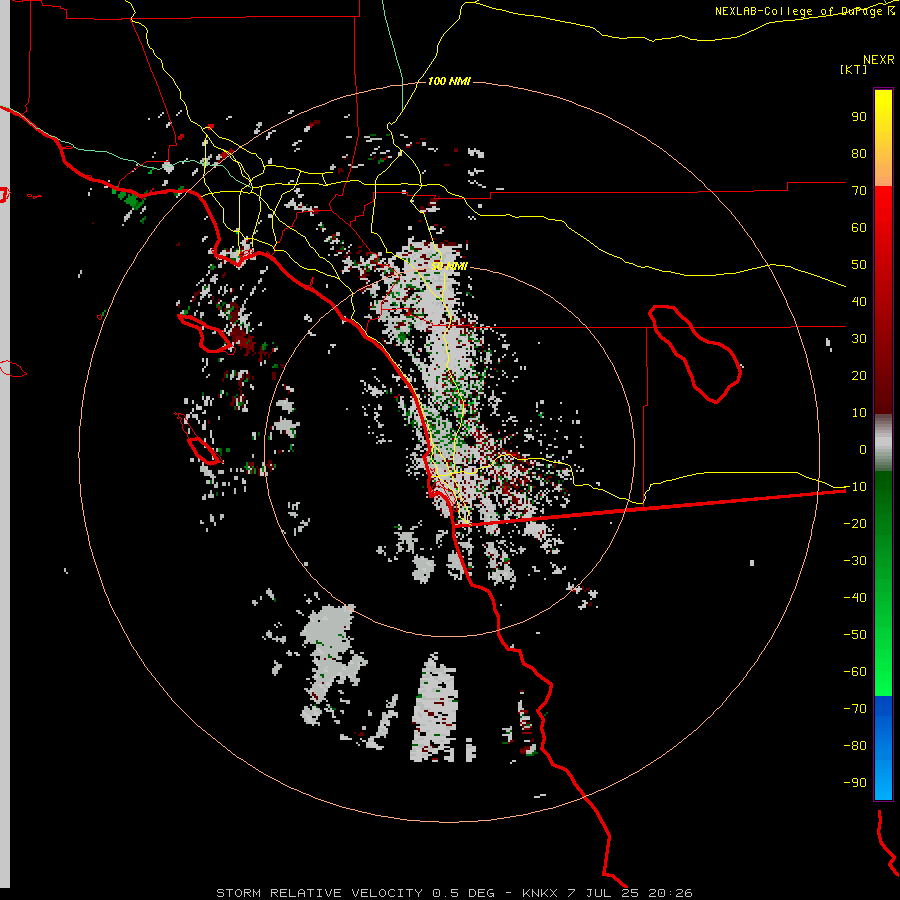
Task: Click the 100 NMI range ring label
Action: (449, 82)
